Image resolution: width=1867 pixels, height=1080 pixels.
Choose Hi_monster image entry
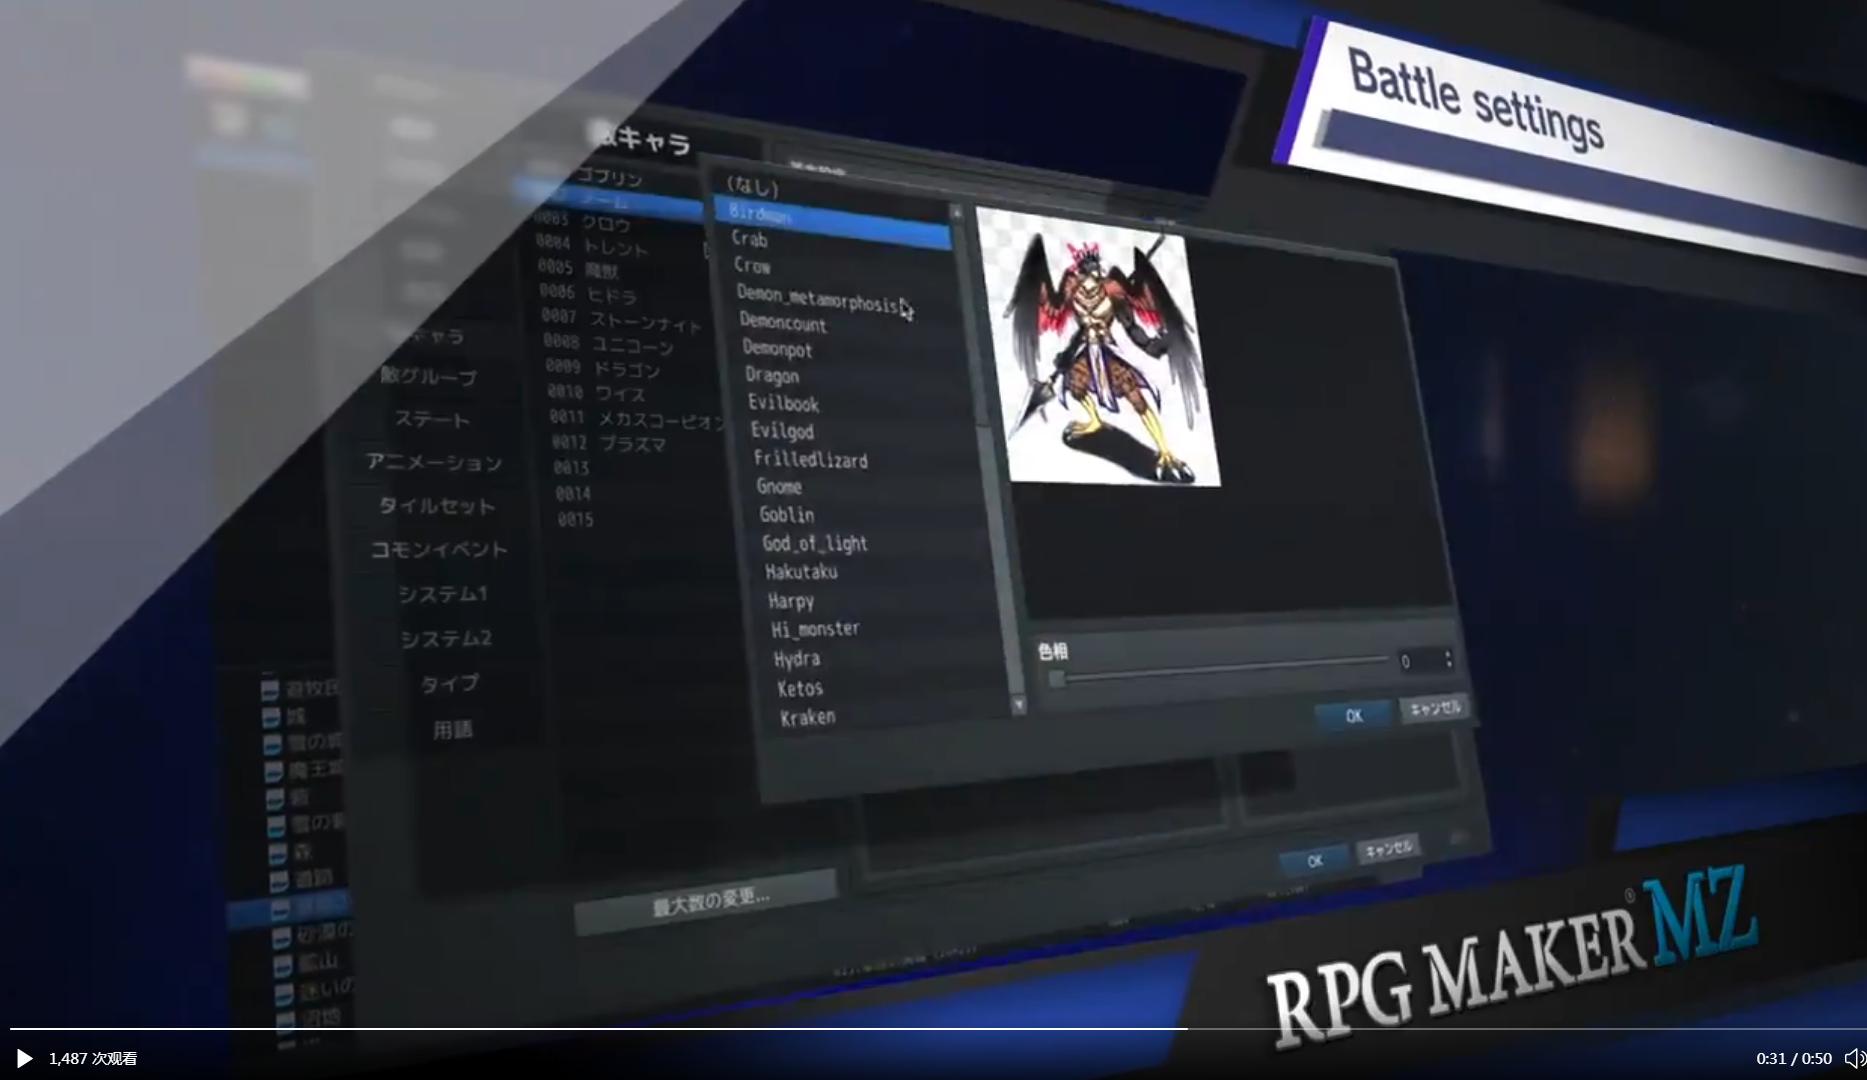815,629
